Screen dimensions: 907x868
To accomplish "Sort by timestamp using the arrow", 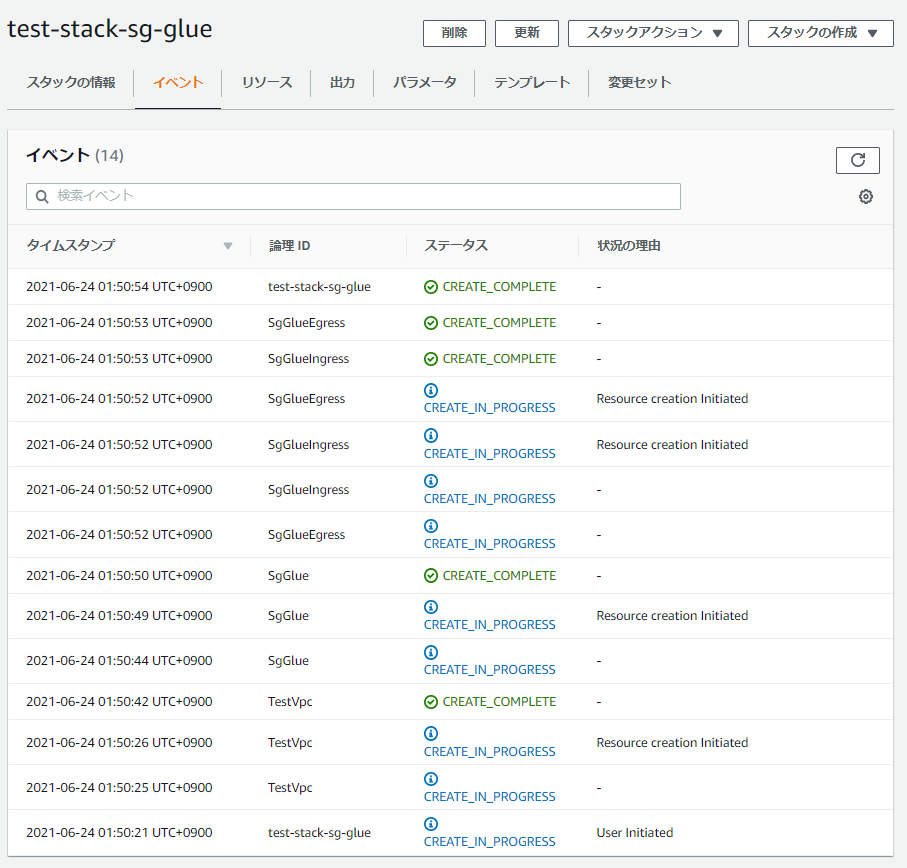I will point(228,246).
